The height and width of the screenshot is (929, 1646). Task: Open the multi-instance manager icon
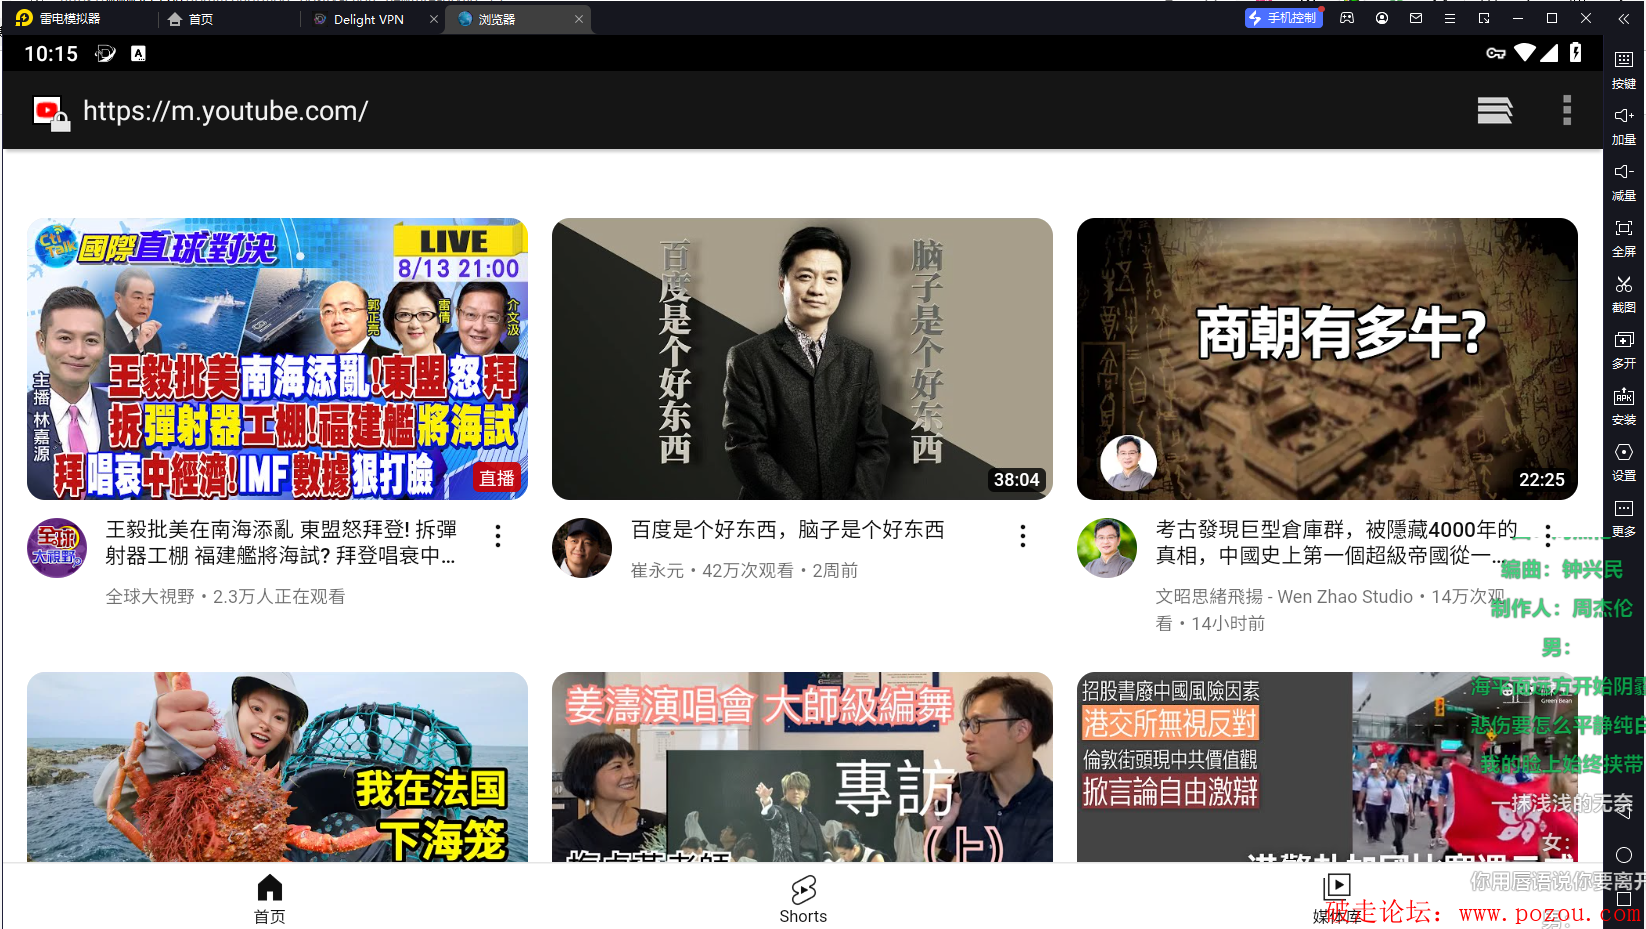1623,341
